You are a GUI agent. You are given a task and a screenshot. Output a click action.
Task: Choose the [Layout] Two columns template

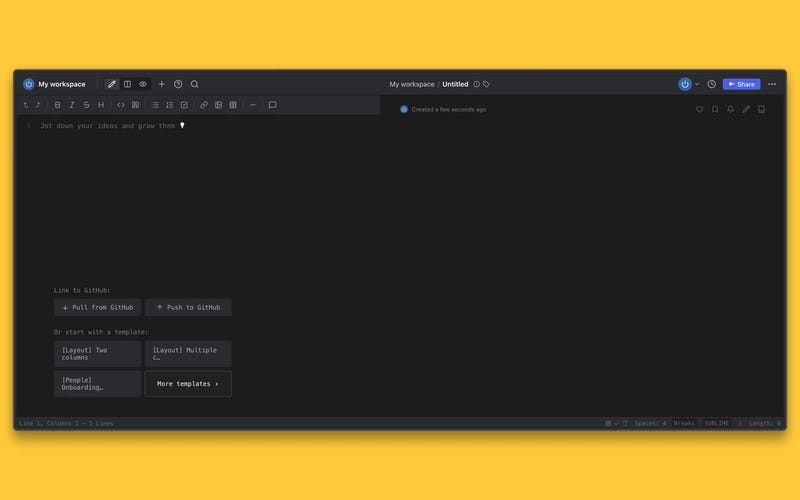tap(97, 354)
